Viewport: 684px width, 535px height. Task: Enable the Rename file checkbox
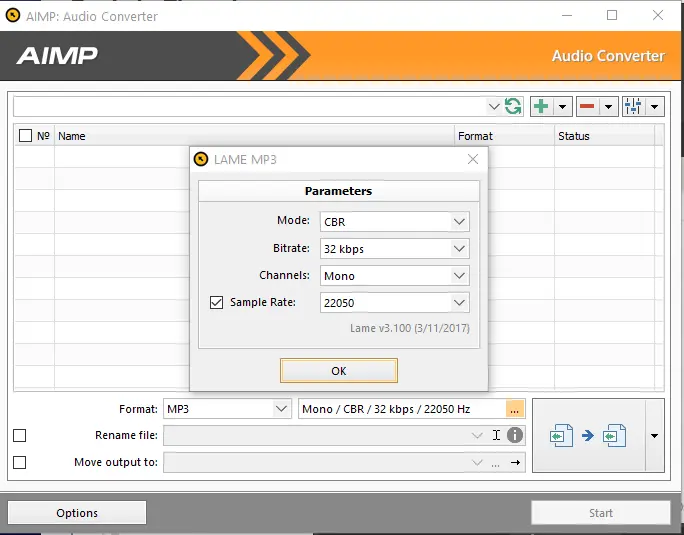click(20, 436)
